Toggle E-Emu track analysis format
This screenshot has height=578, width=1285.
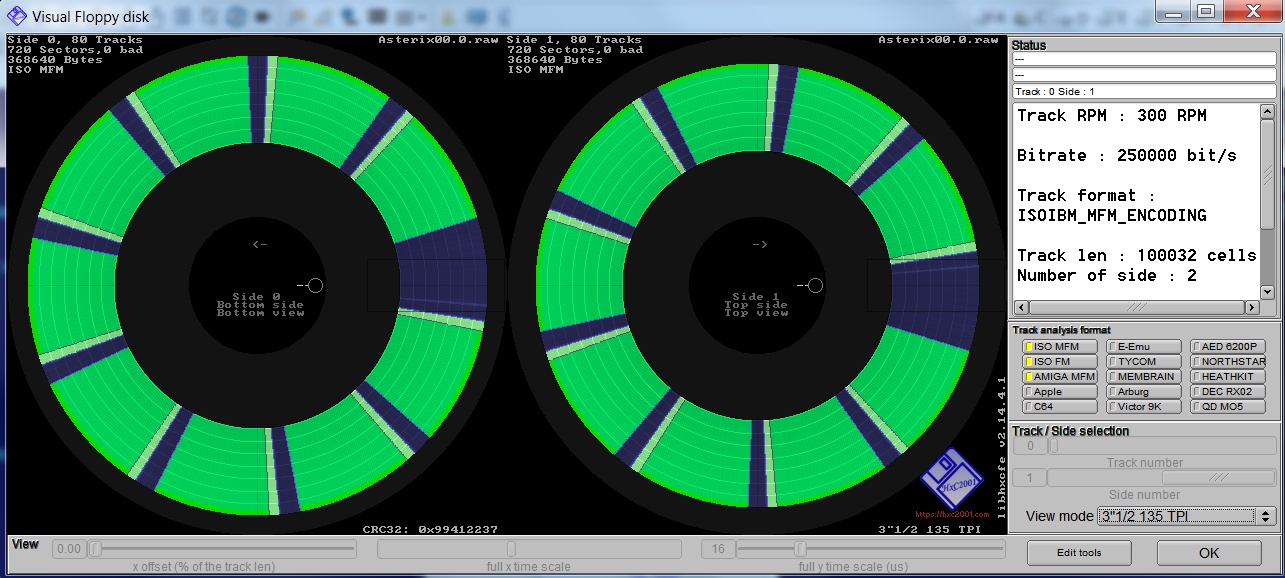[x=1143, y=346]
